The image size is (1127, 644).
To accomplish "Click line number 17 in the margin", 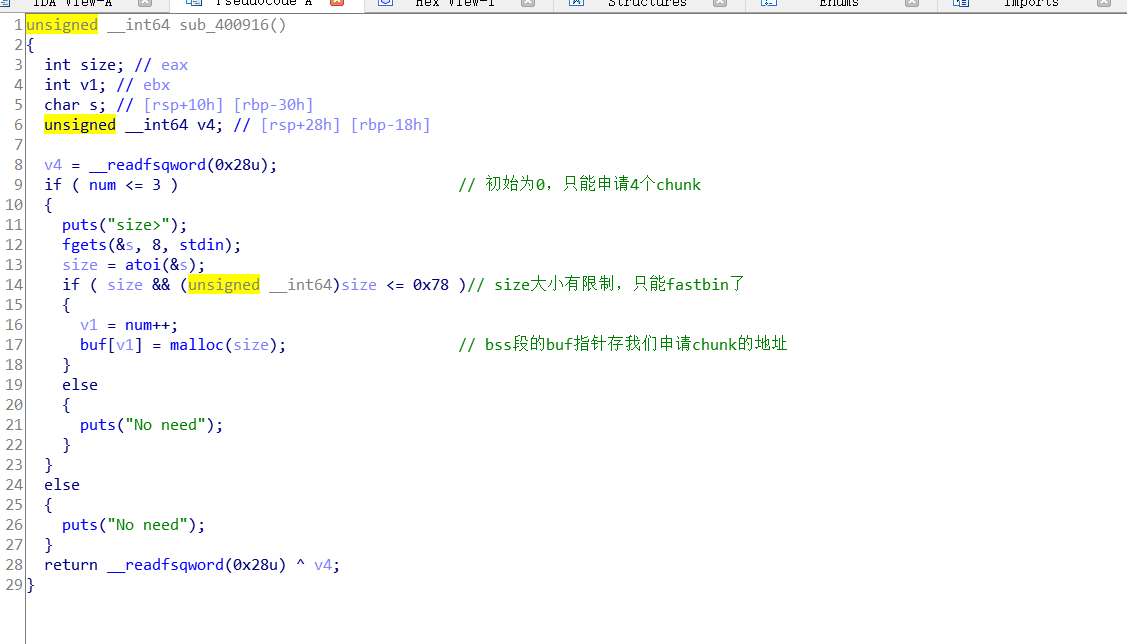I will 15,344.
